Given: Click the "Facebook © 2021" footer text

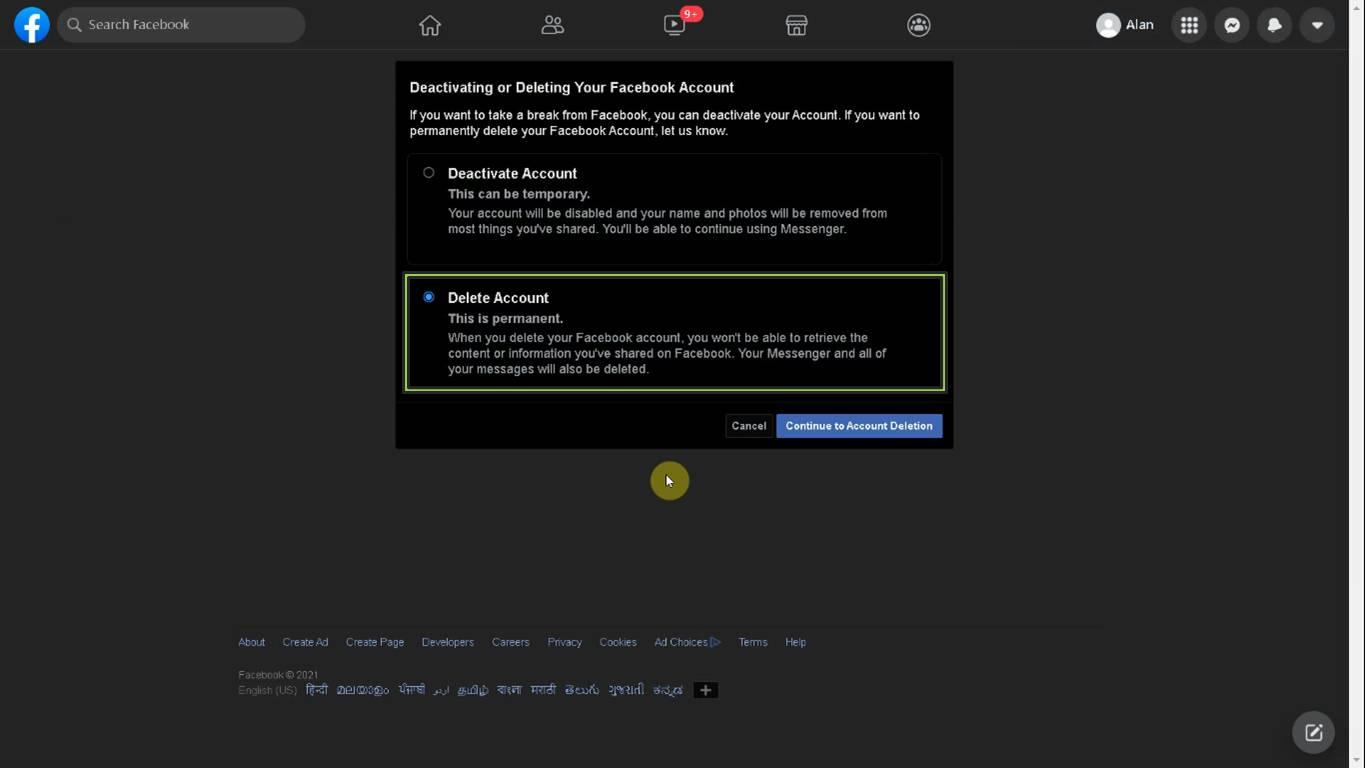Looking at the screenshot, I should click(x=278, y=675).
